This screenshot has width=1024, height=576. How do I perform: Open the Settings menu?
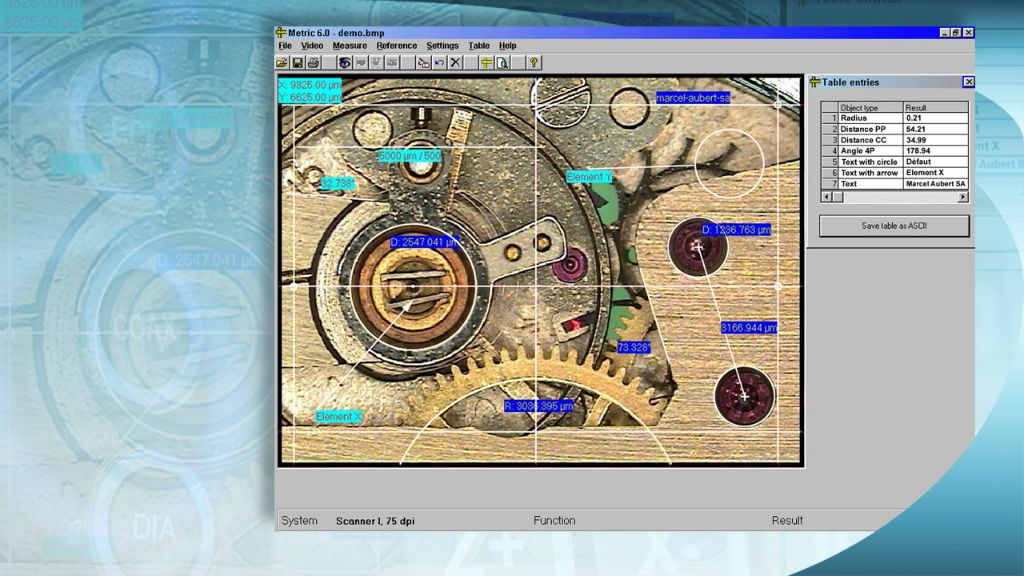(442, 46)
